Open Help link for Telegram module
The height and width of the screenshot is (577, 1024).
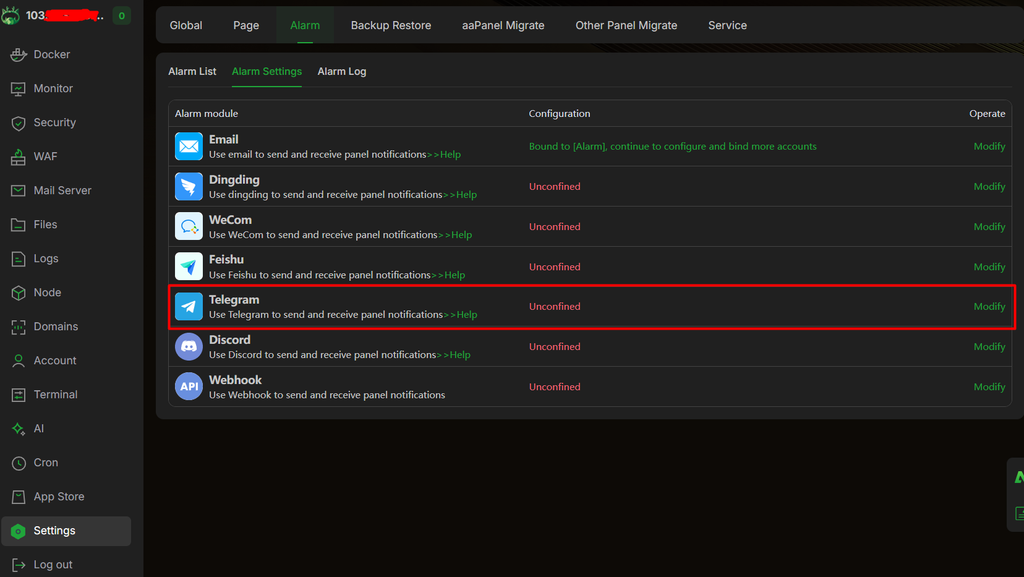click(460, 315)
